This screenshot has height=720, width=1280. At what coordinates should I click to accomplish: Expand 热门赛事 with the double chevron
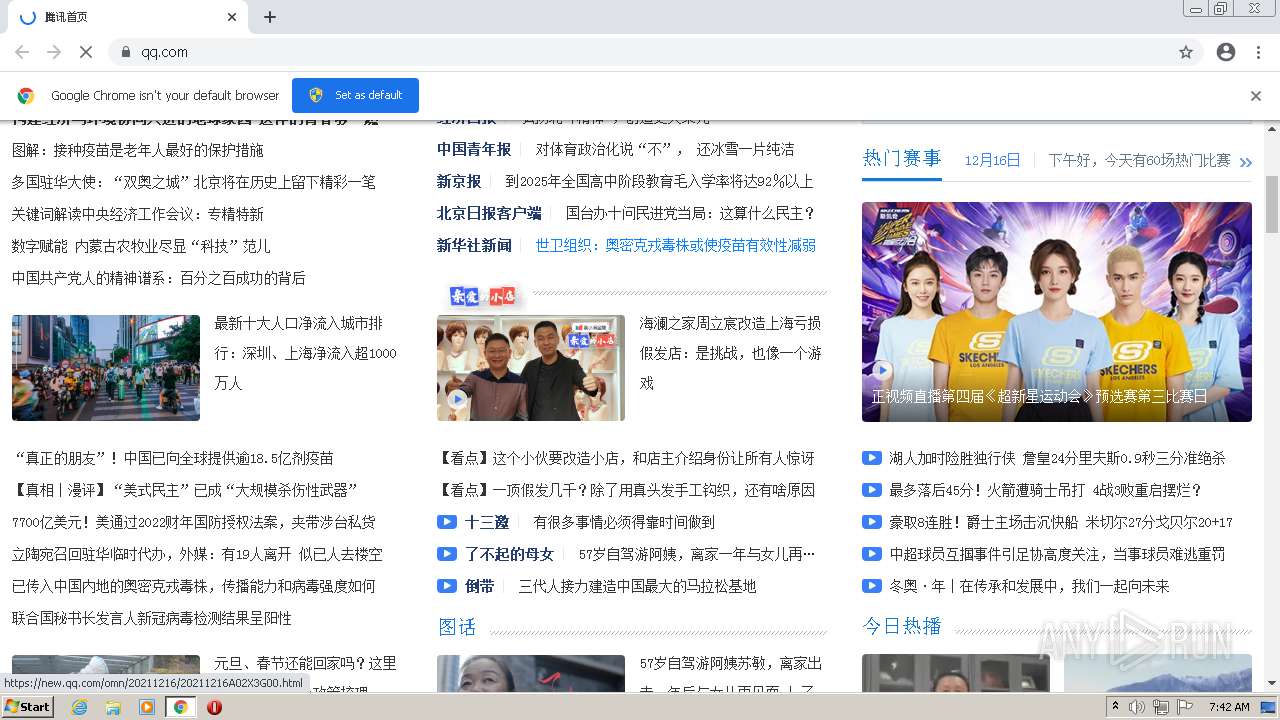pos(1245,162)
